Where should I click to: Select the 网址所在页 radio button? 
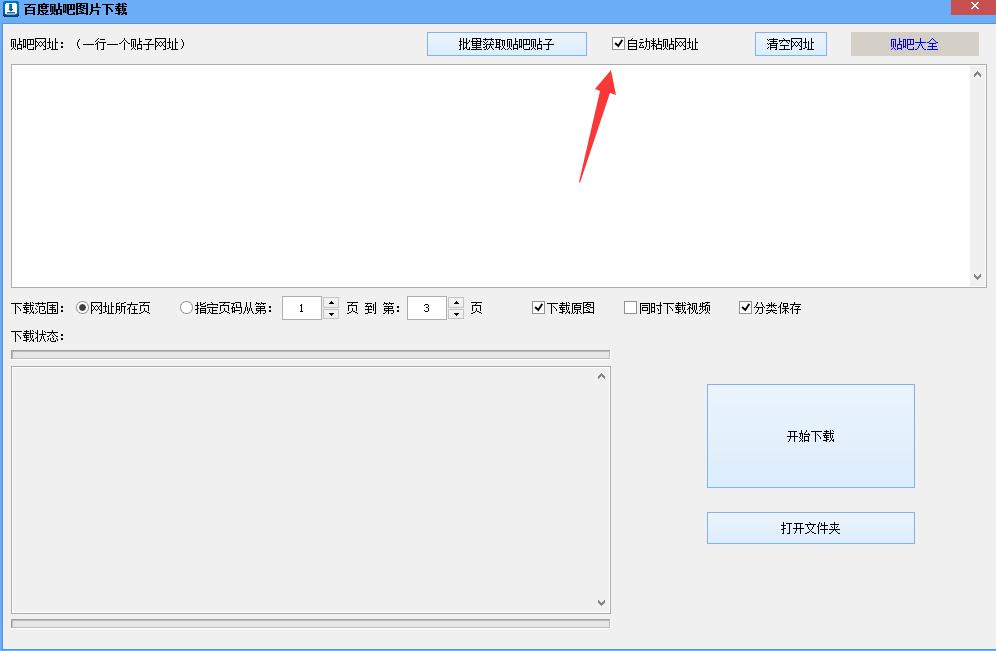(x=82, y=308)
